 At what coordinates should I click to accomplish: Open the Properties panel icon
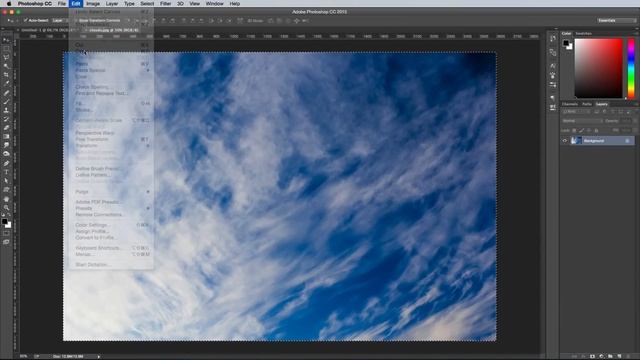click(553, 52)
